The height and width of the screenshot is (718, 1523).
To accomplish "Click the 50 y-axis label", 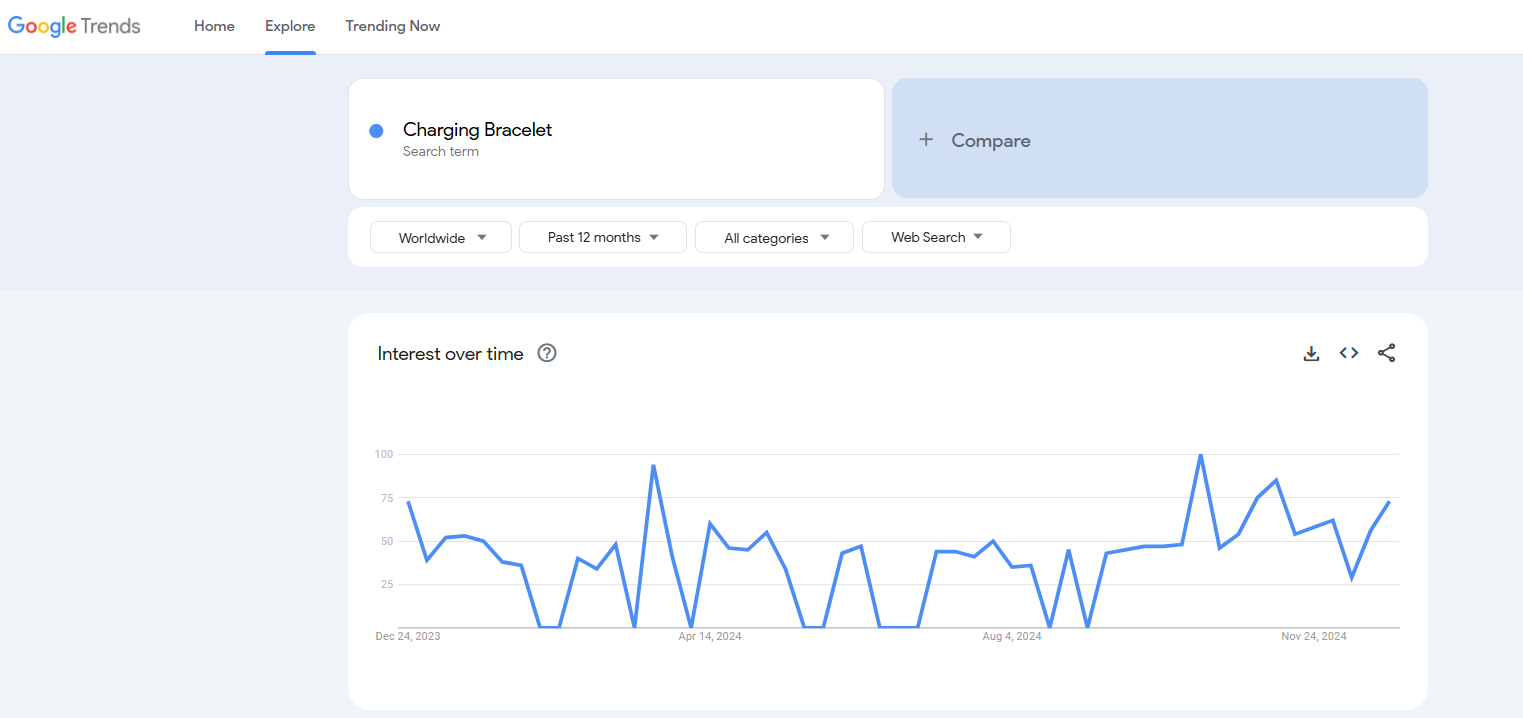I will [x=387, y=541].
